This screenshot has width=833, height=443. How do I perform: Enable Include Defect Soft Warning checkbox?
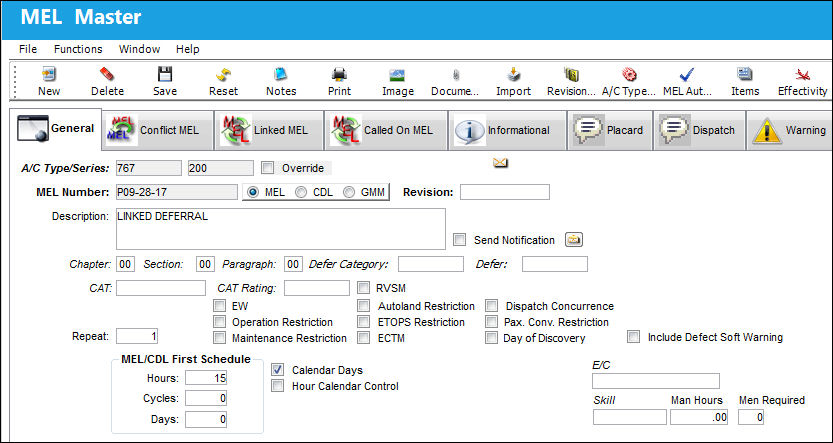633,337
